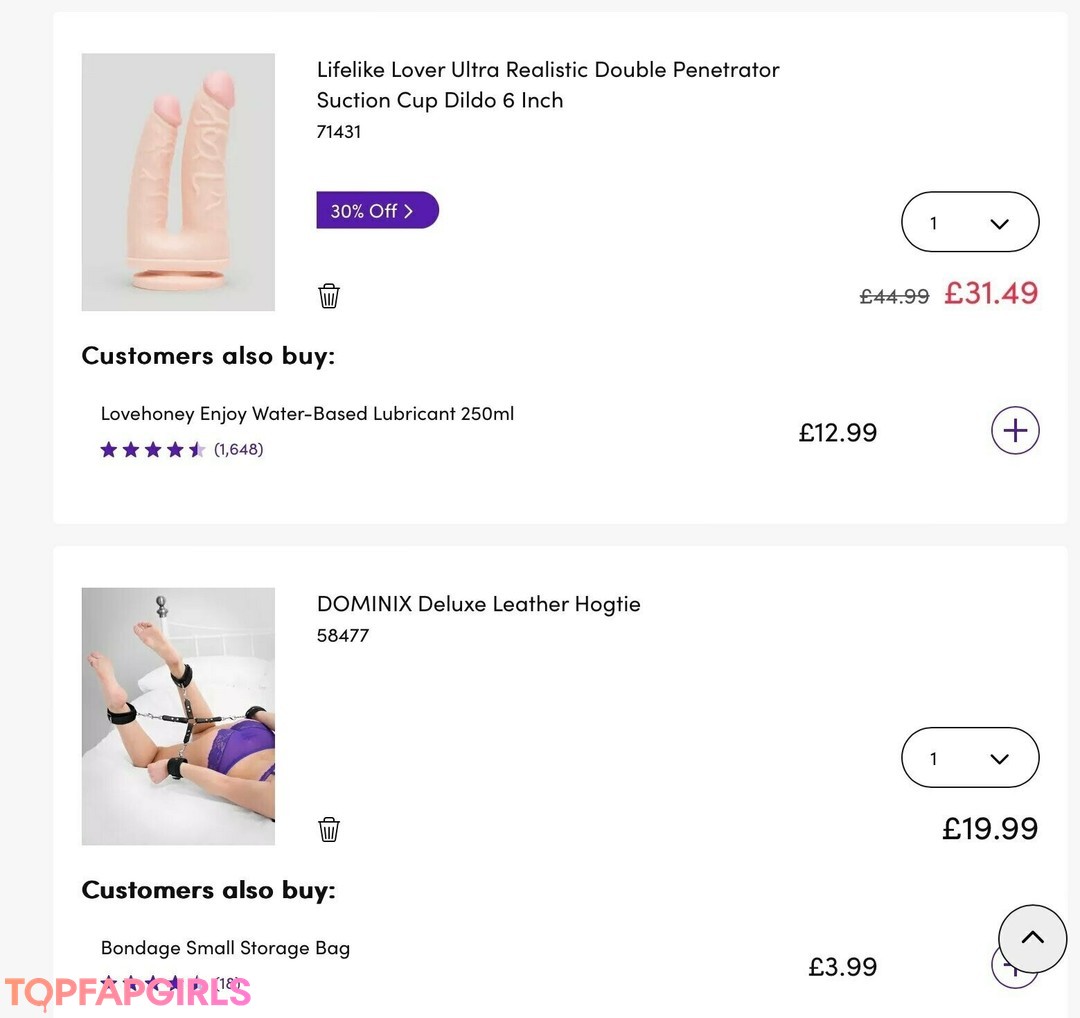Click product code 71431
Screen dimensions: 1080x1018
coord(339,132)
